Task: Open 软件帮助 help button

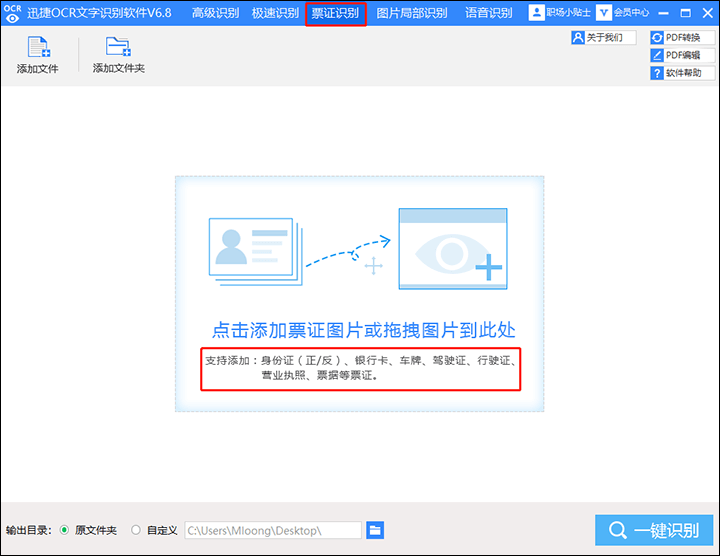Action: (682, 73)
